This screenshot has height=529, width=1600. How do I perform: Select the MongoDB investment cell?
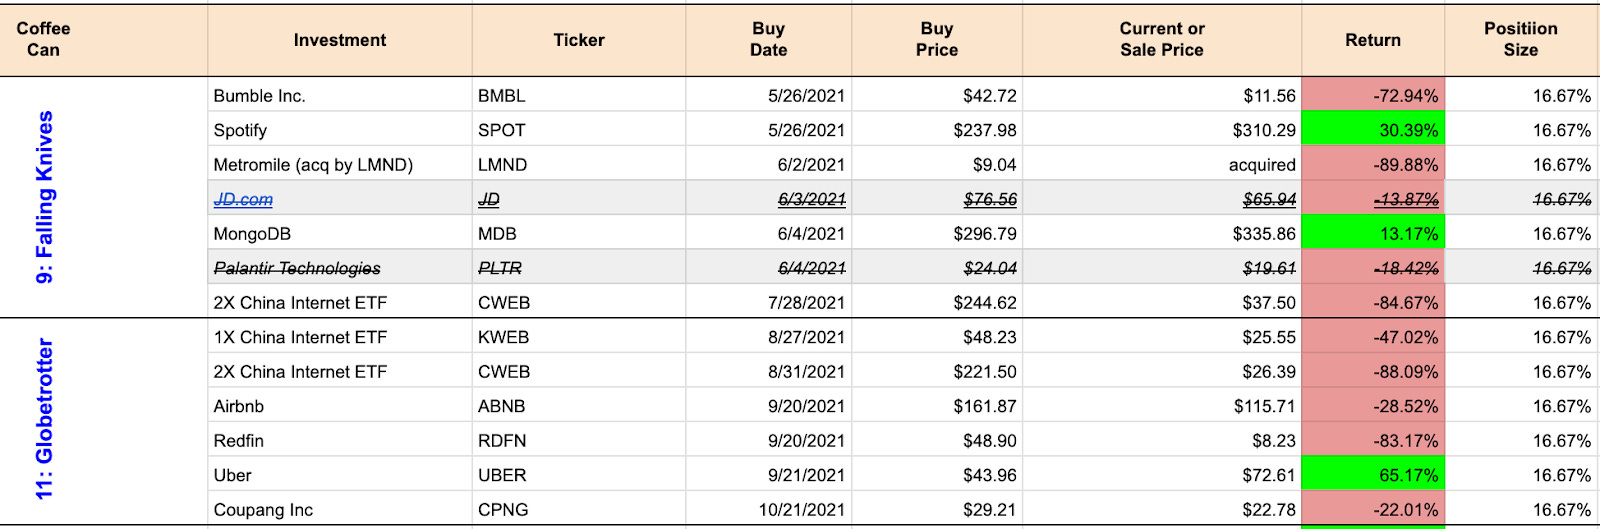pyautogui.click(x=252, y=234)
